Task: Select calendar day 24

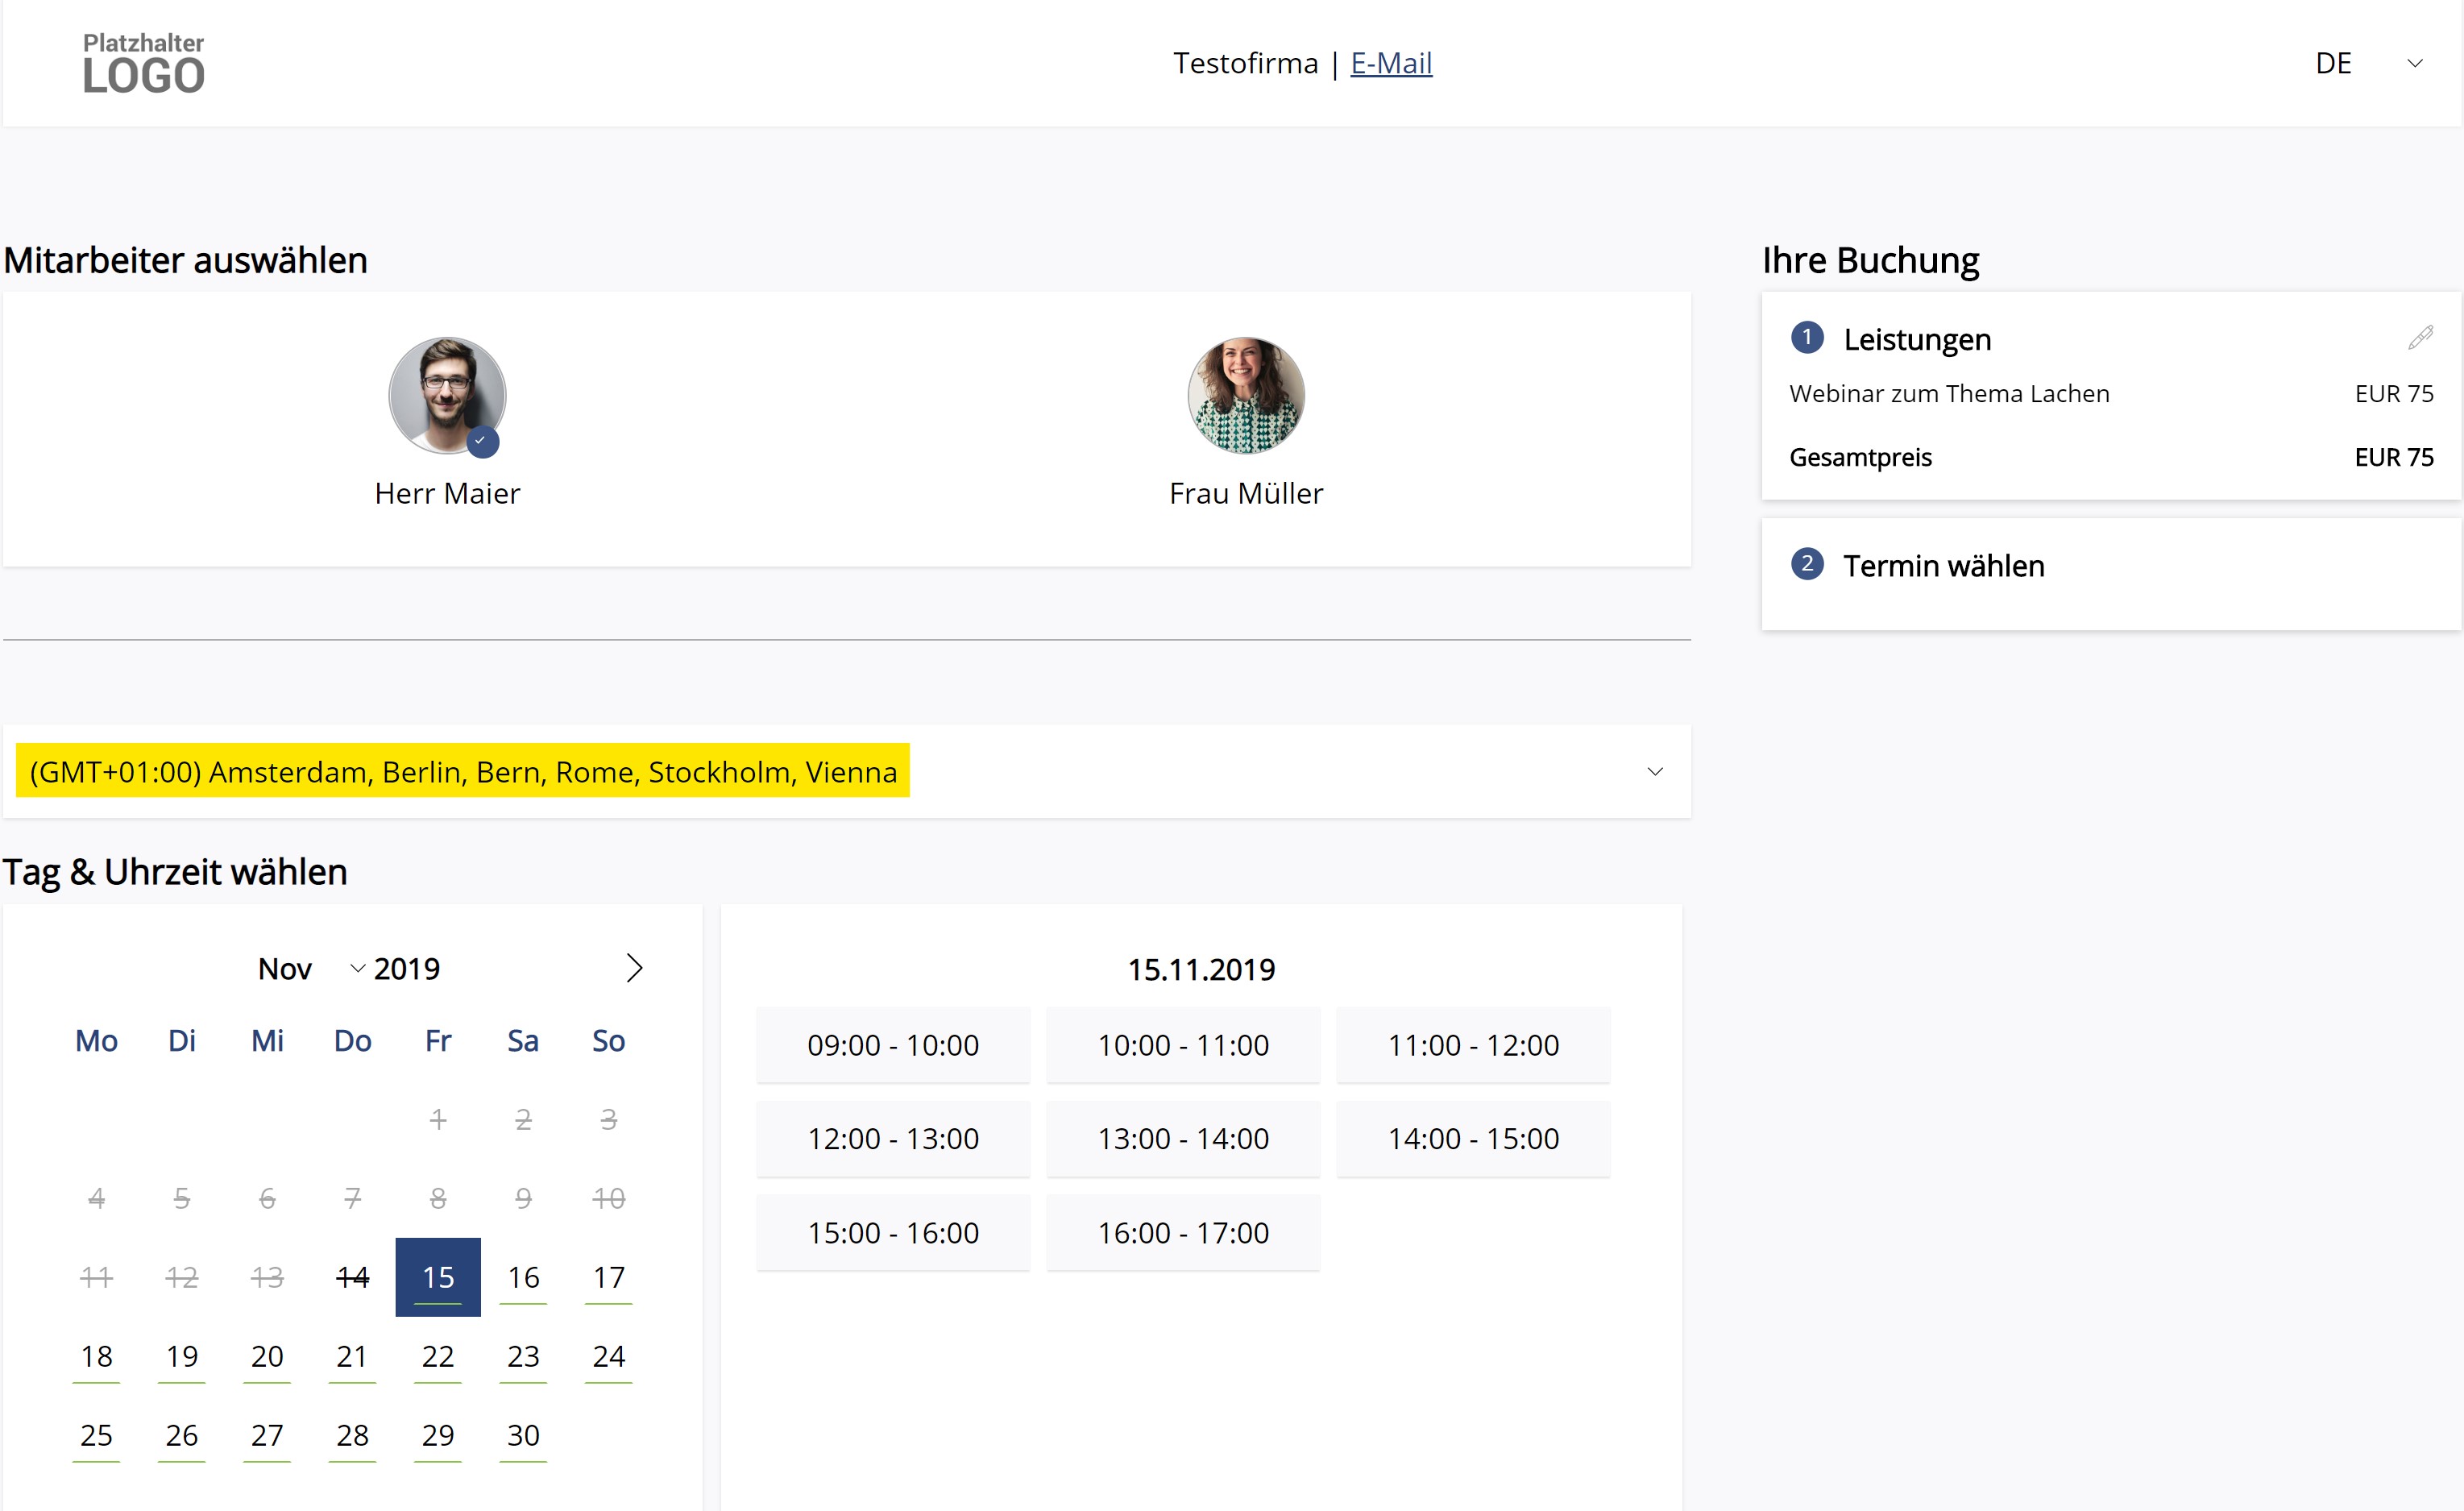Action: click(609, 1356)
